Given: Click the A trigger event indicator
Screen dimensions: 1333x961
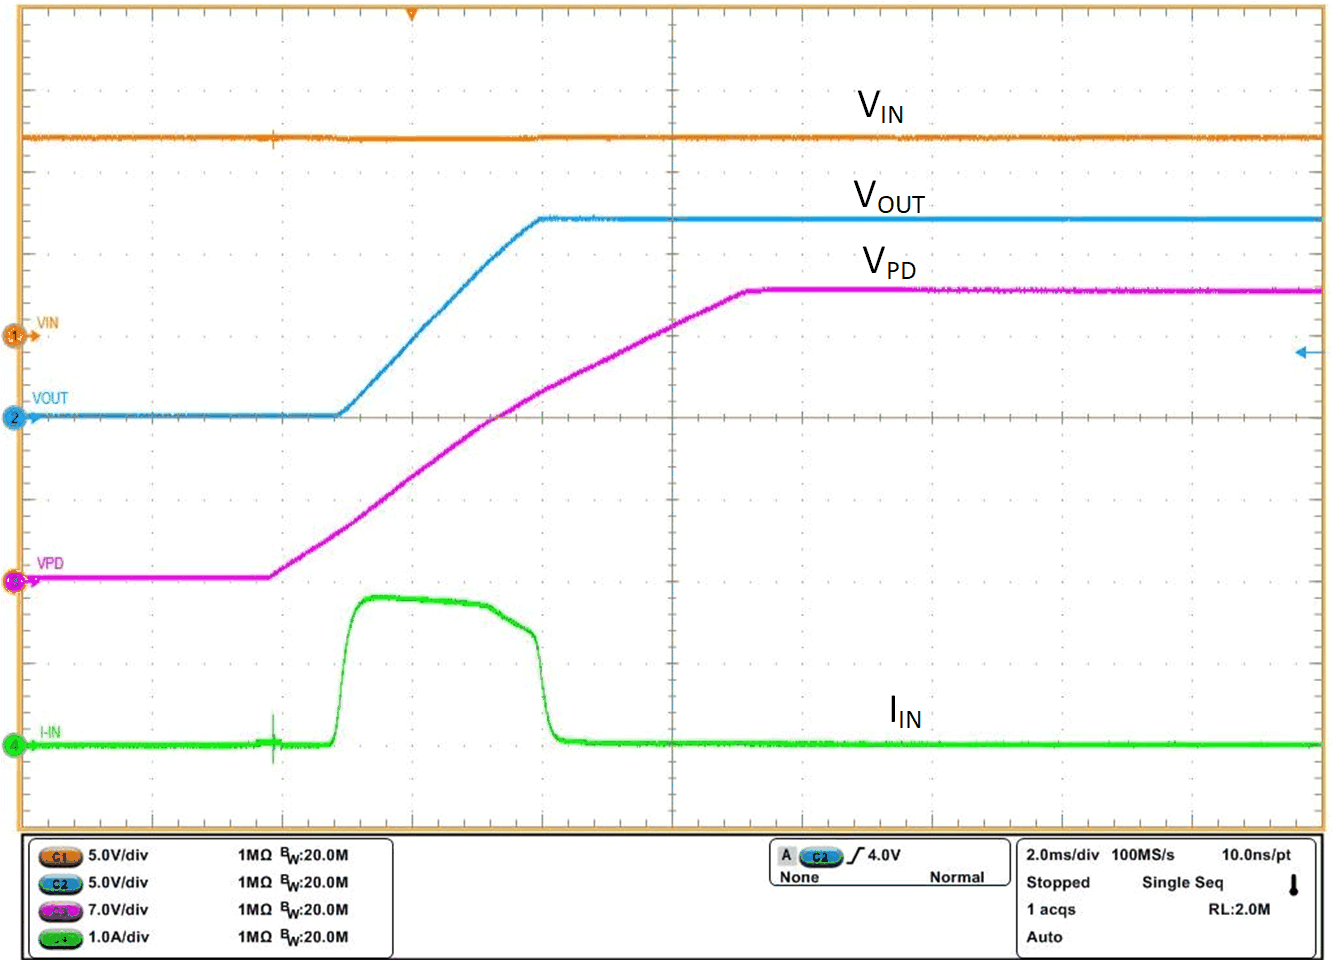Looking at the screenshot, I should (x=787, y=856).
